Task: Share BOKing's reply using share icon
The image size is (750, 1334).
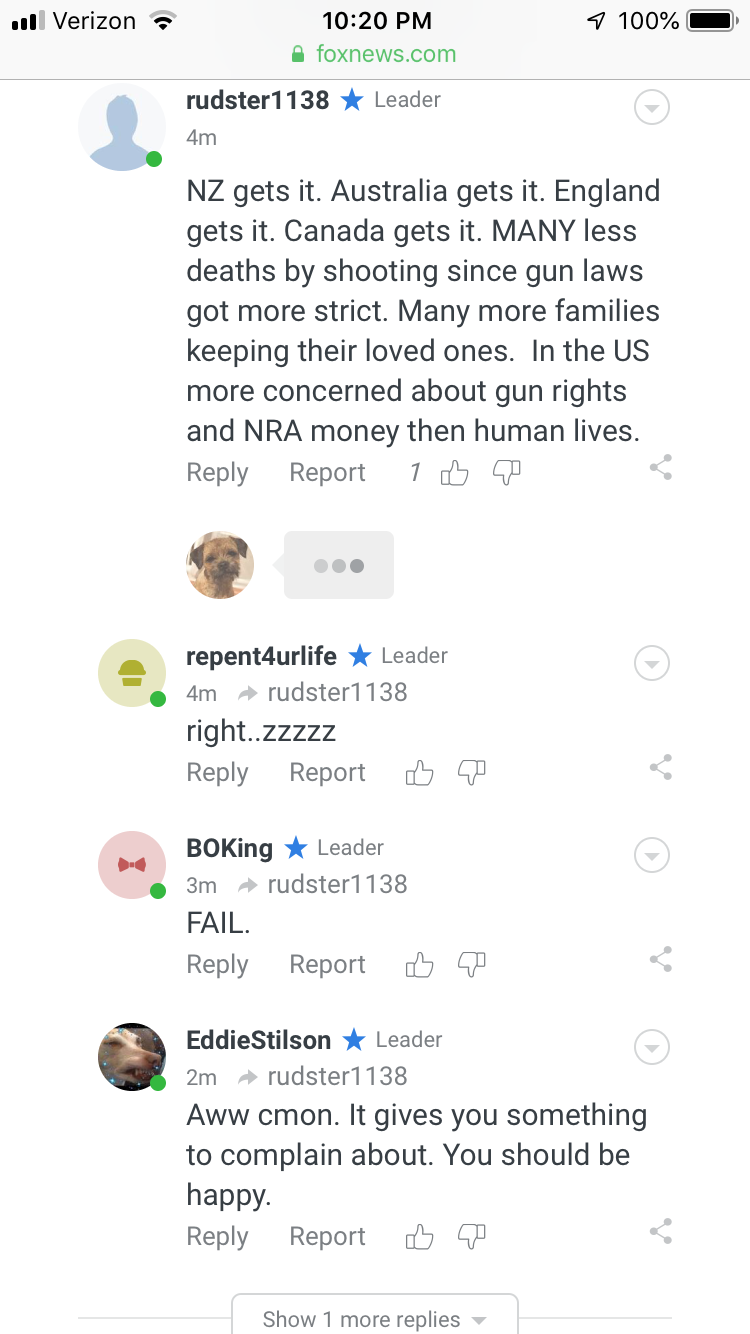Action: (x=660, y=960)
